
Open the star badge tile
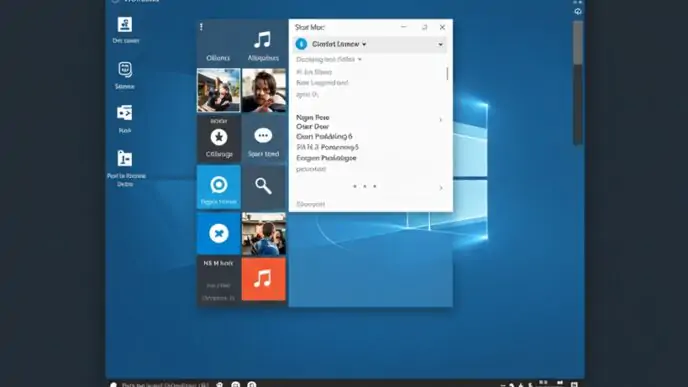pos(219,138)
